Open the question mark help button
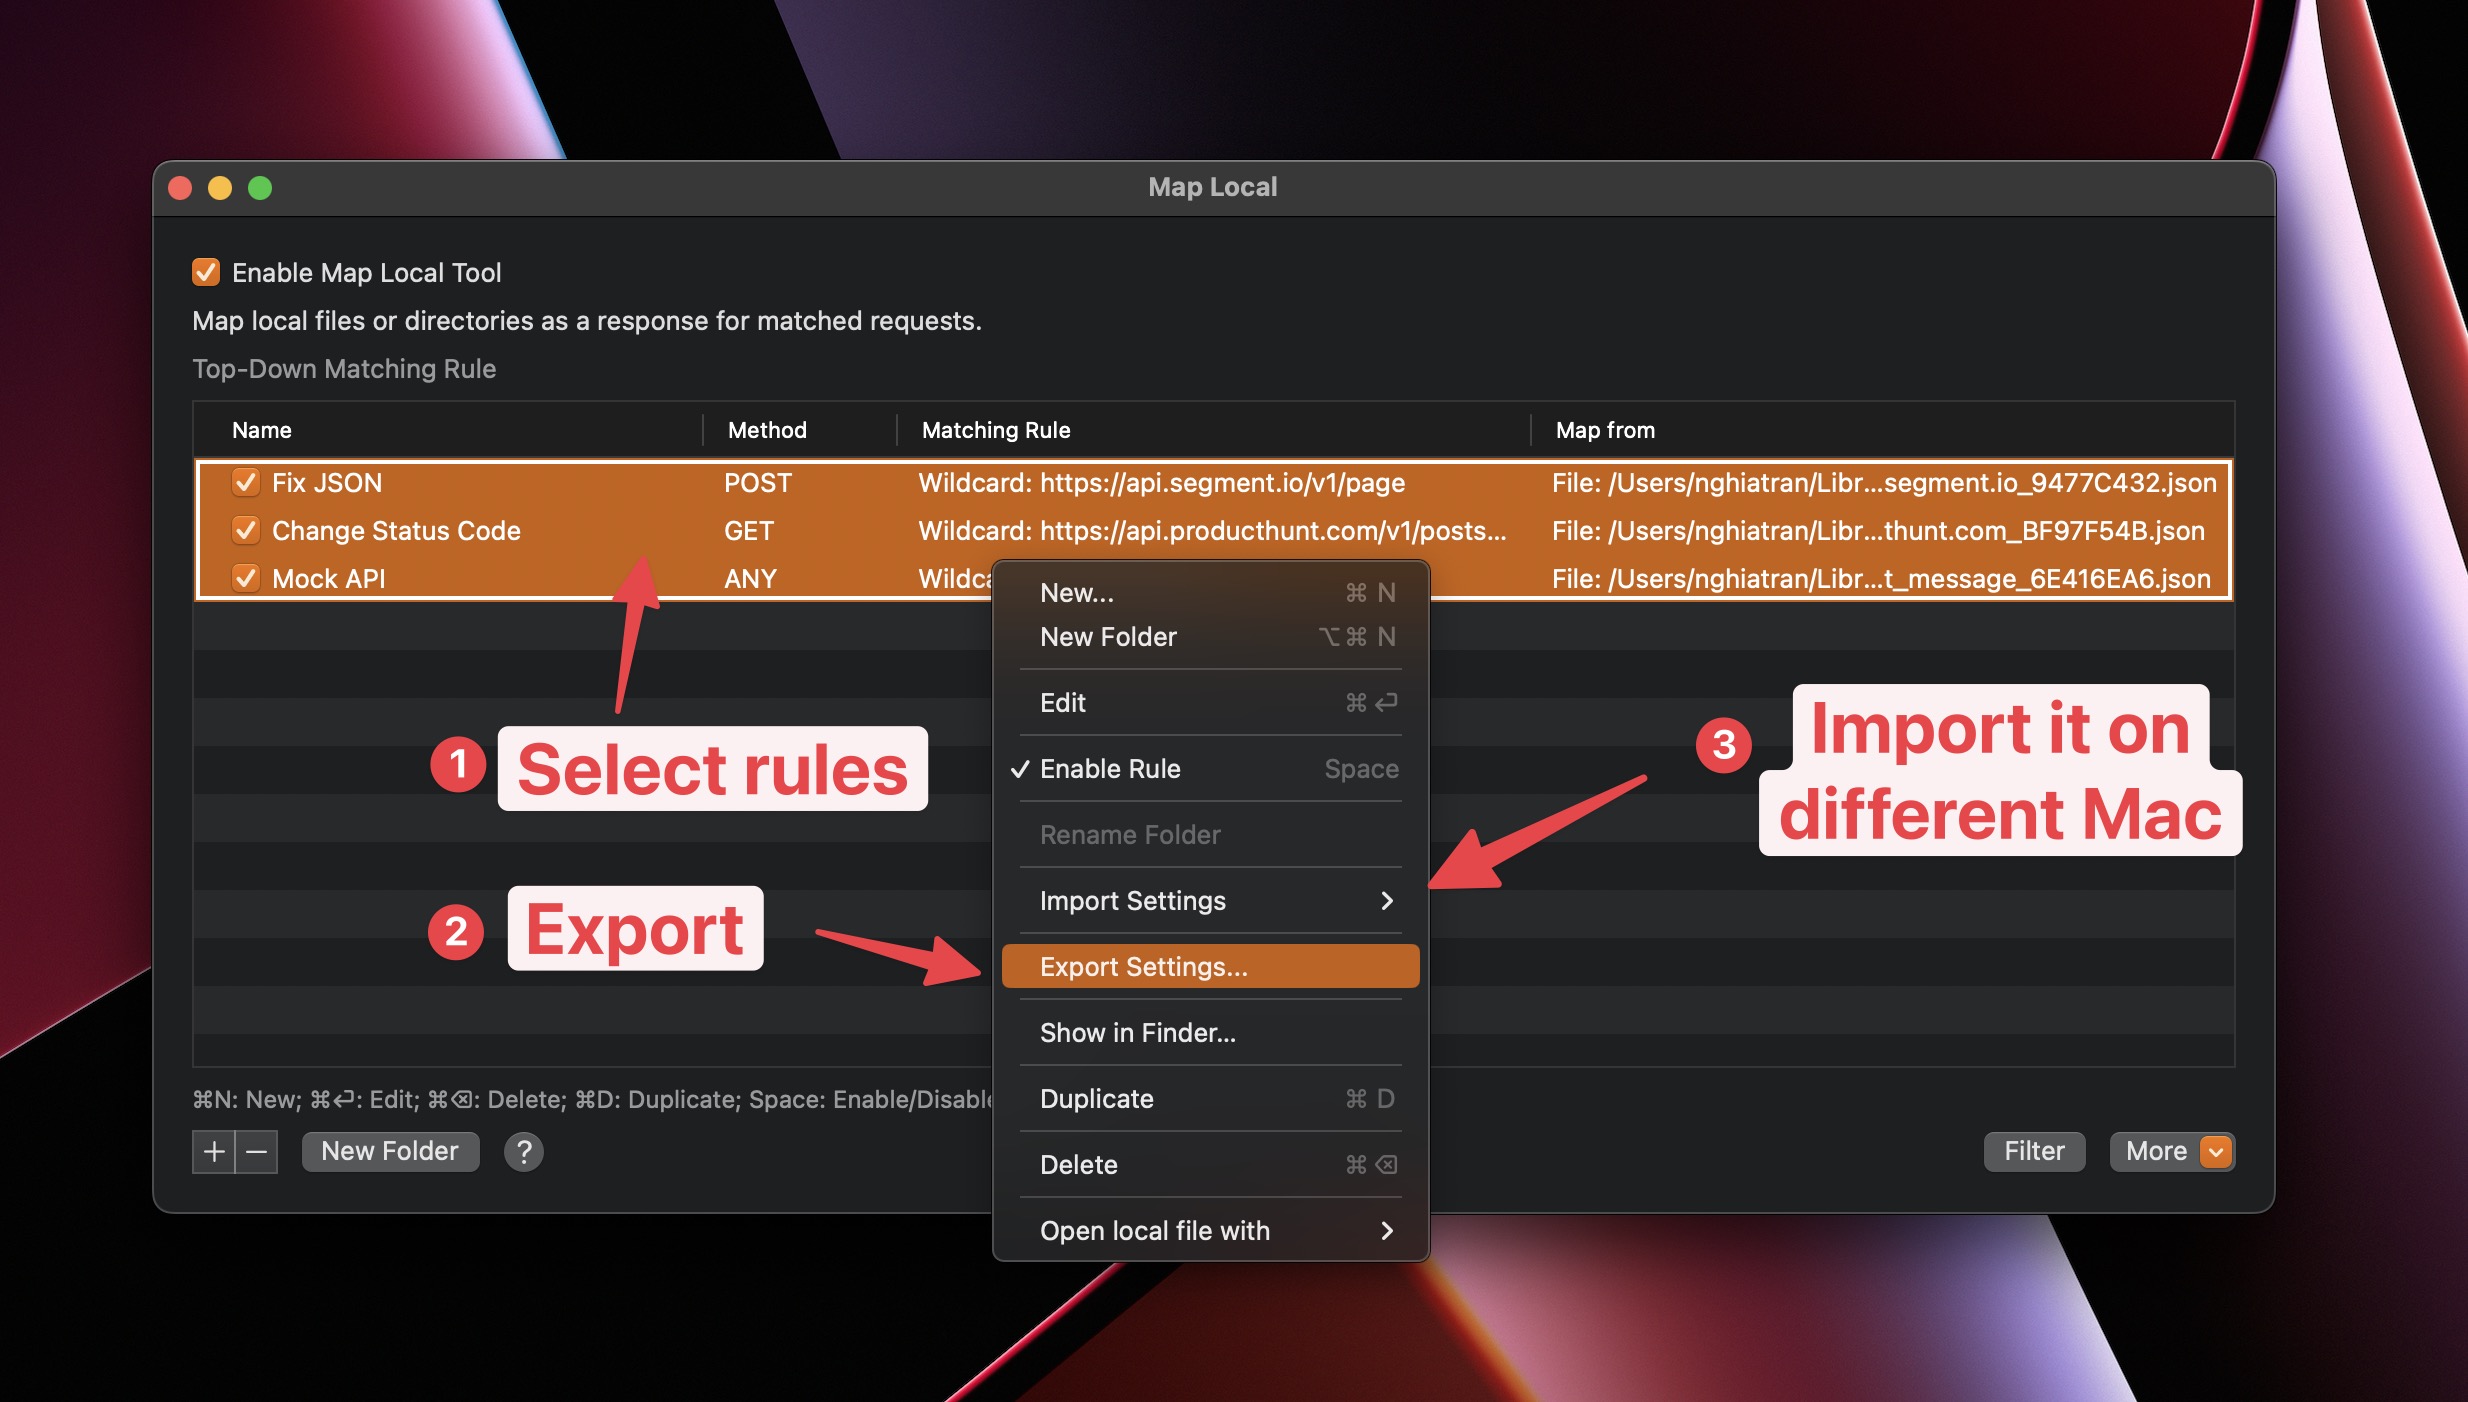Viewport: 2468px width, 1402px height. pos(523,1152)
